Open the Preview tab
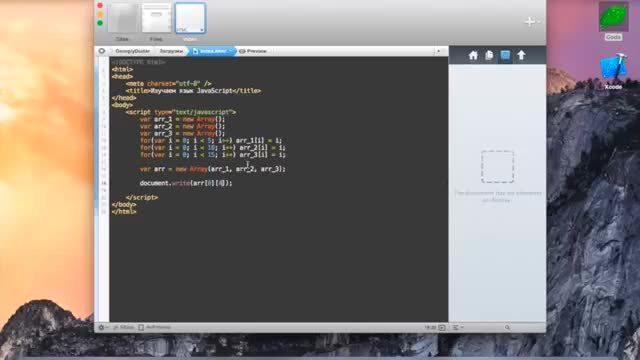 coord(253,51)
